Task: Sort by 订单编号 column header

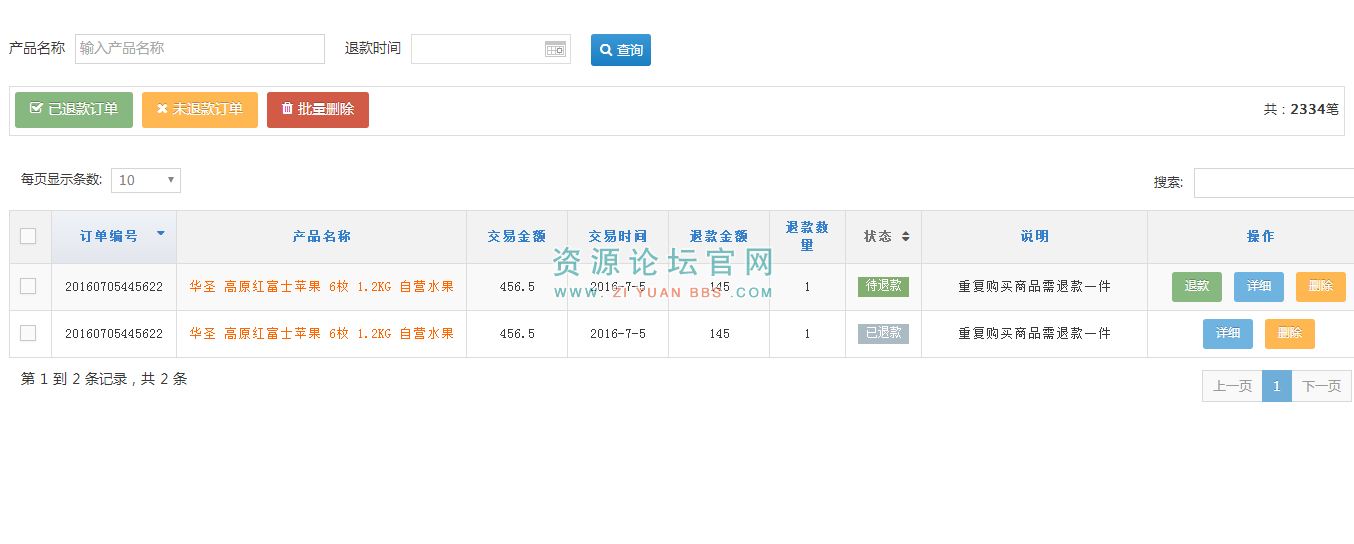Action: click(x=114, y=237)
